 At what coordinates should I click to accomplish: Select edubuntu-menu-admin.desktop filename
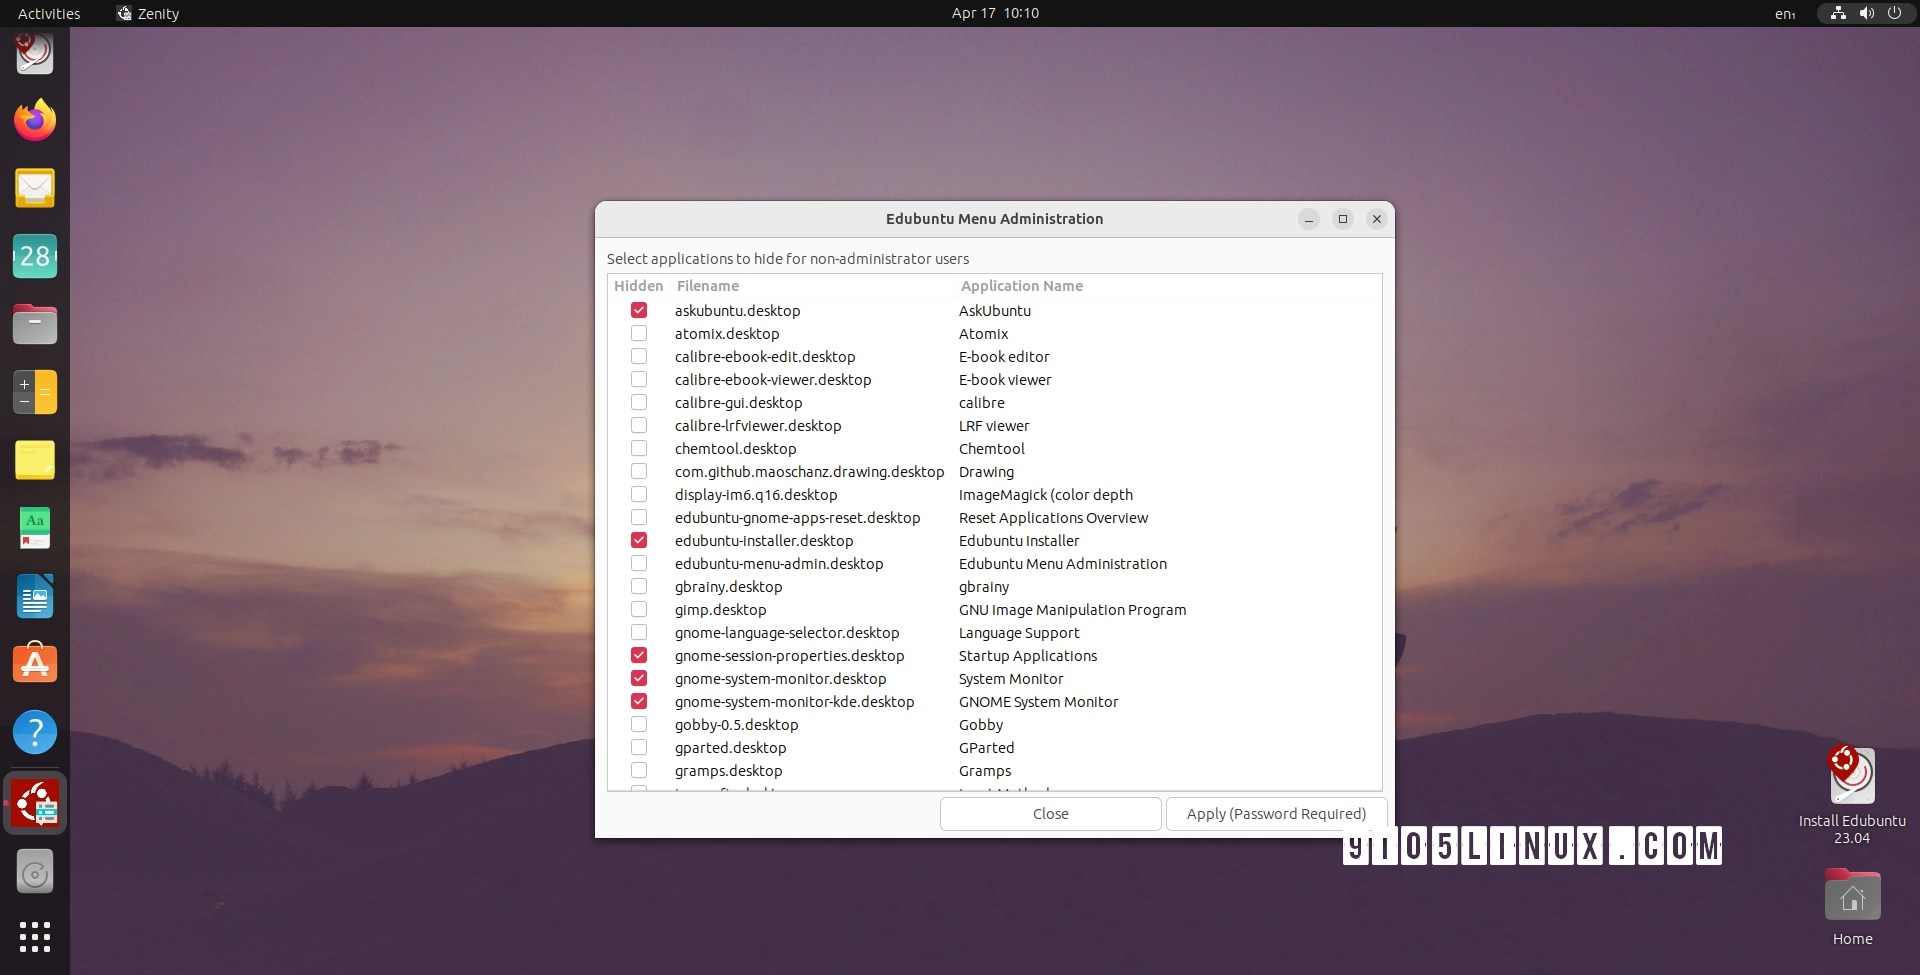[779, 564]
